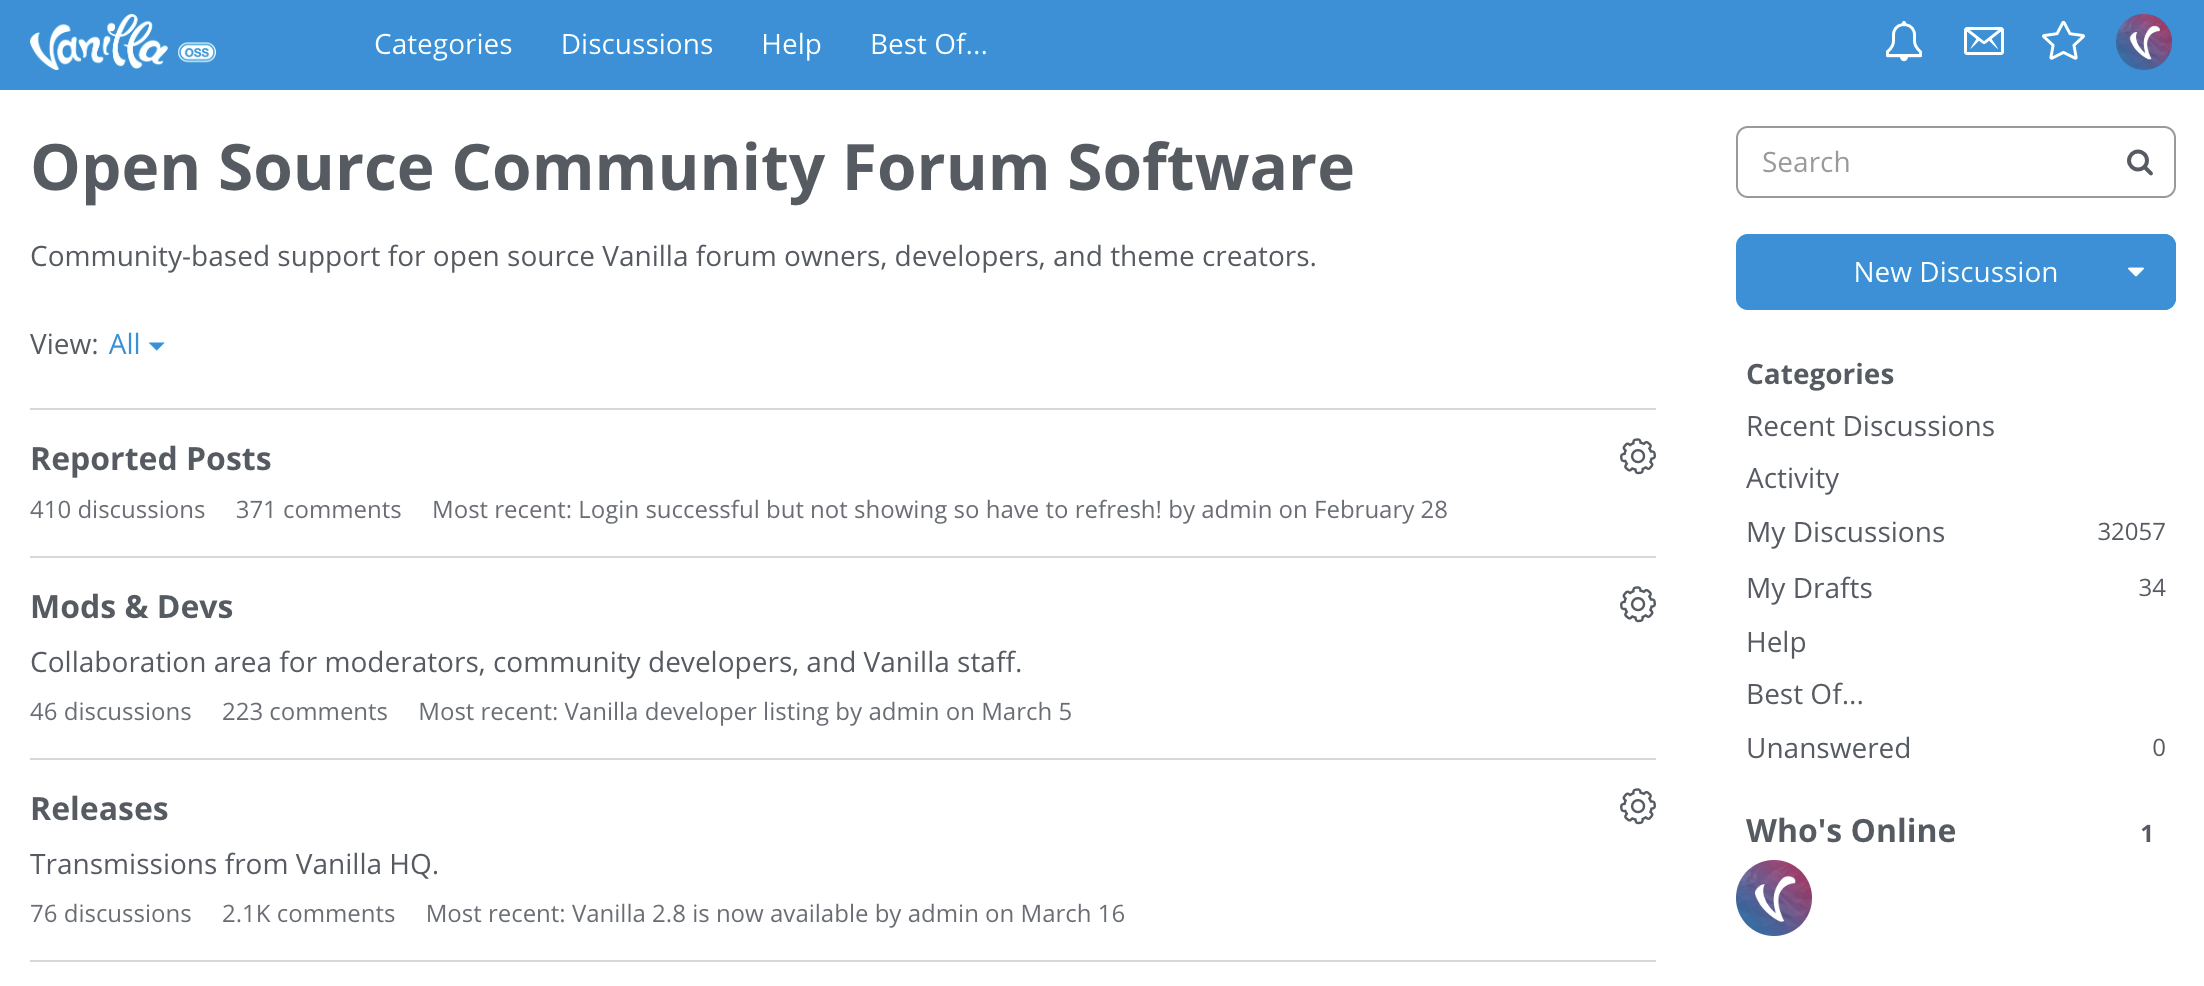
Task: Click '223 comments' under Mods & Devs
Action: 304,712
